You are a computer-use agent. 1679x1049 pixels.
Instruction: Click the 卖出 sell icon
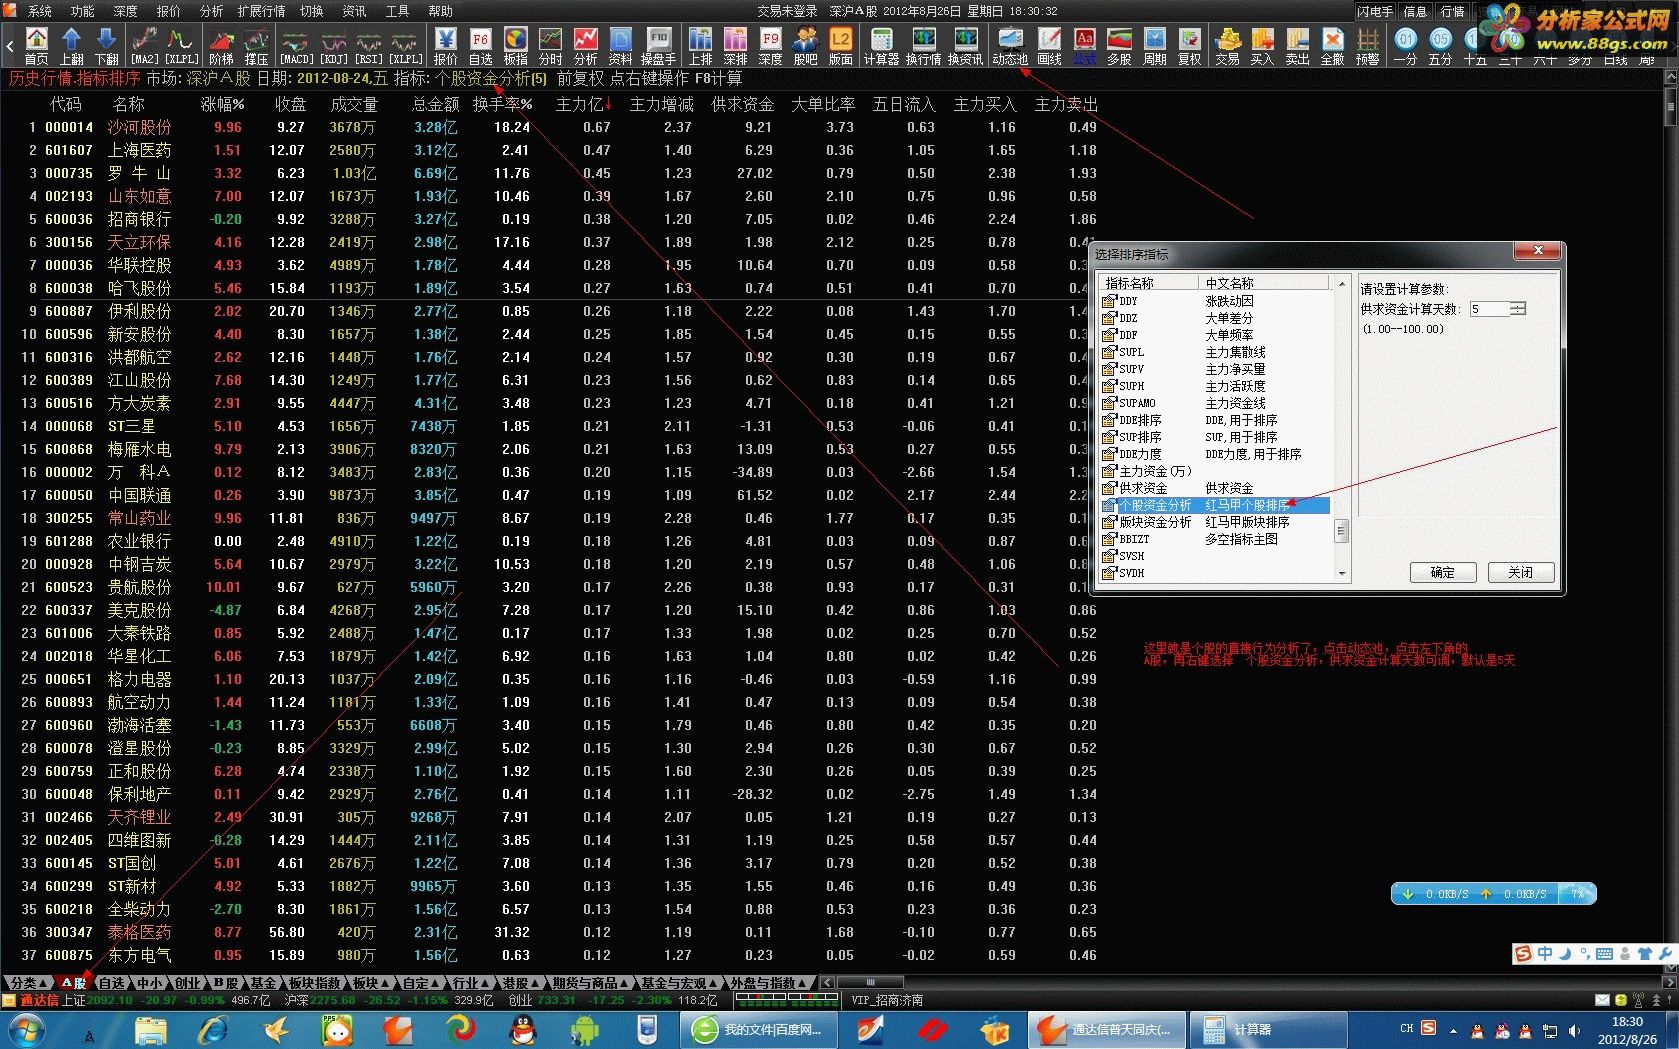tap(1298, 46)
